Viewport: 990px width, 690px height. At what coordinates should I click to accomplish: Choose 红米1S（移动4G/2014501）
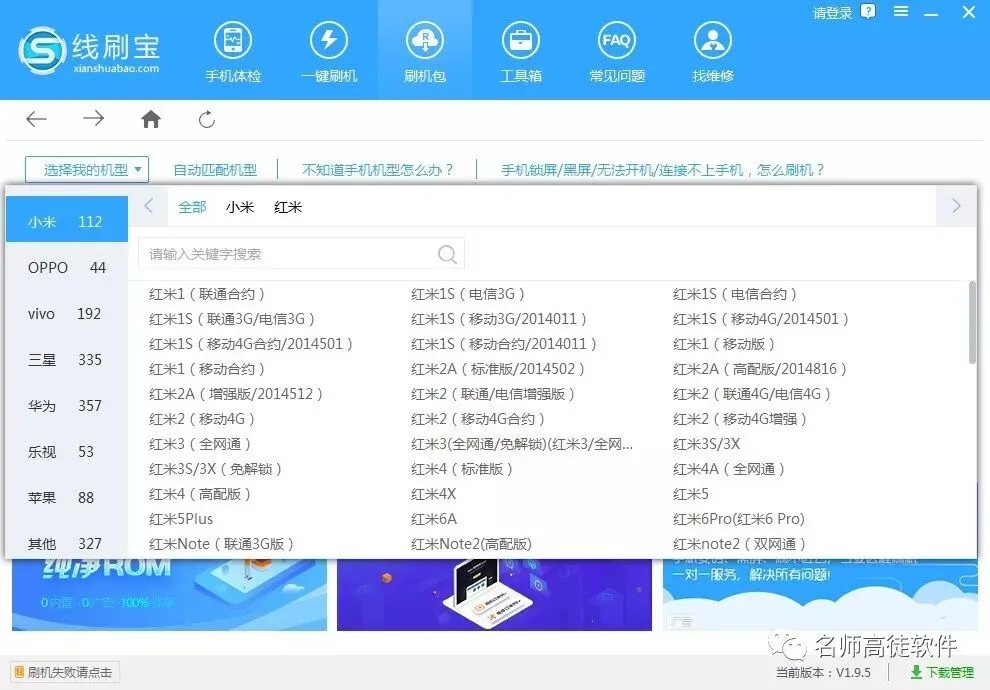tap(761, 319)
